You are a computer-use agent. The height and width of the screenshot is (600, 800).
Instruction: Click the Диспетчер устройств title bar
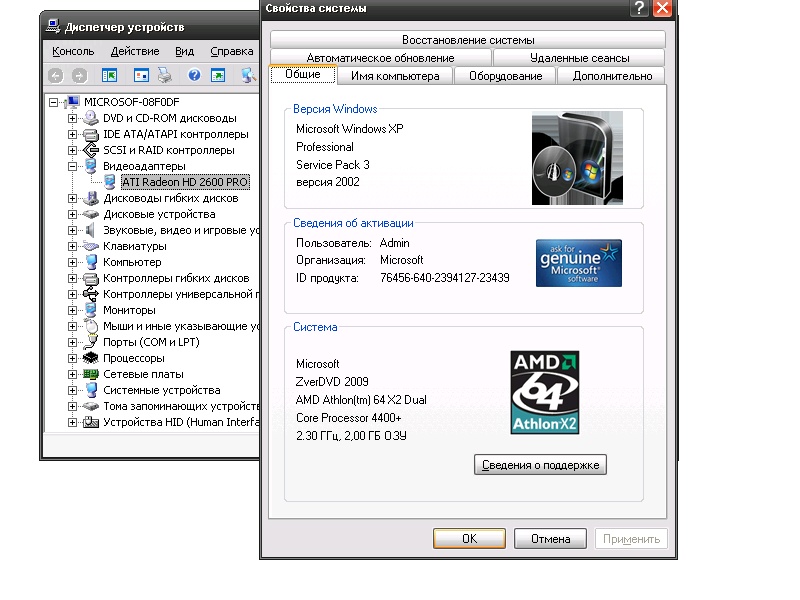[151, 27]
